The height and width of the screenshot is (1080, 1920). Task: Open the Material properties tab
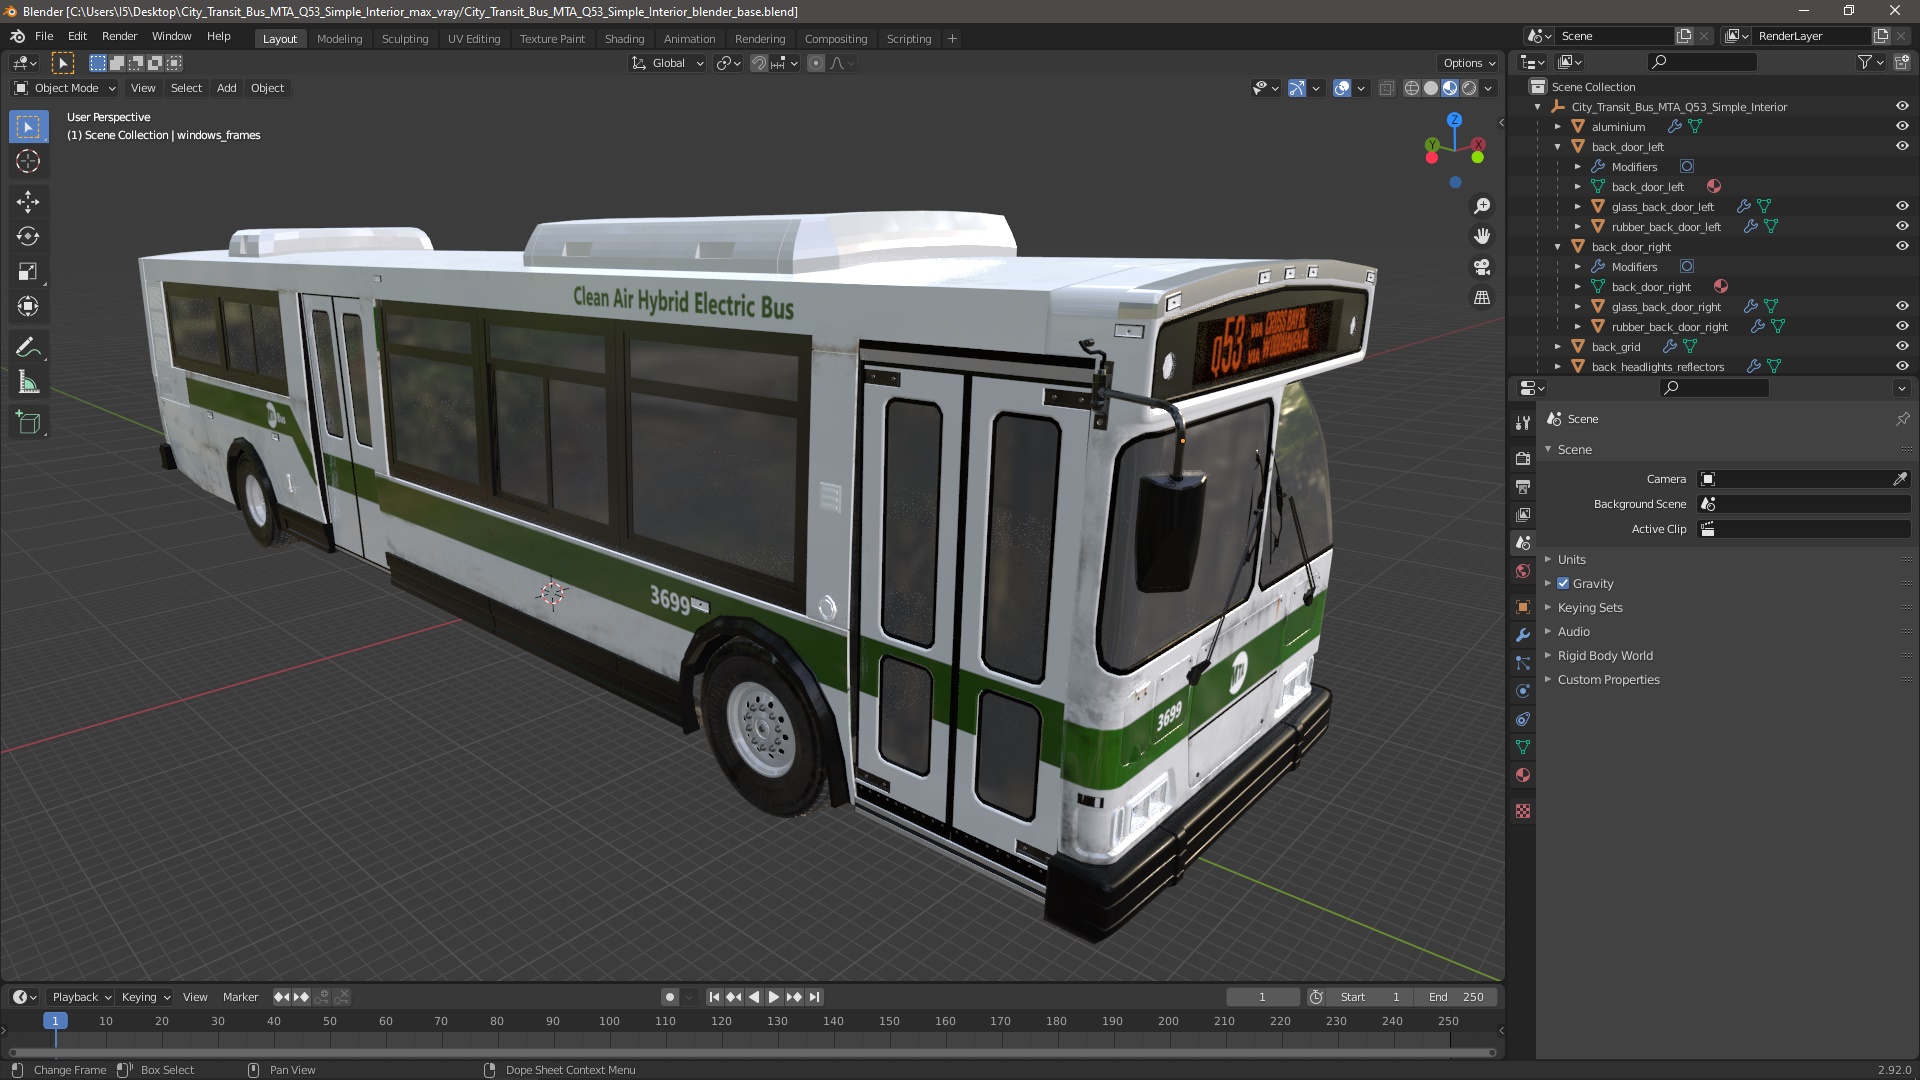[1523, 775]
